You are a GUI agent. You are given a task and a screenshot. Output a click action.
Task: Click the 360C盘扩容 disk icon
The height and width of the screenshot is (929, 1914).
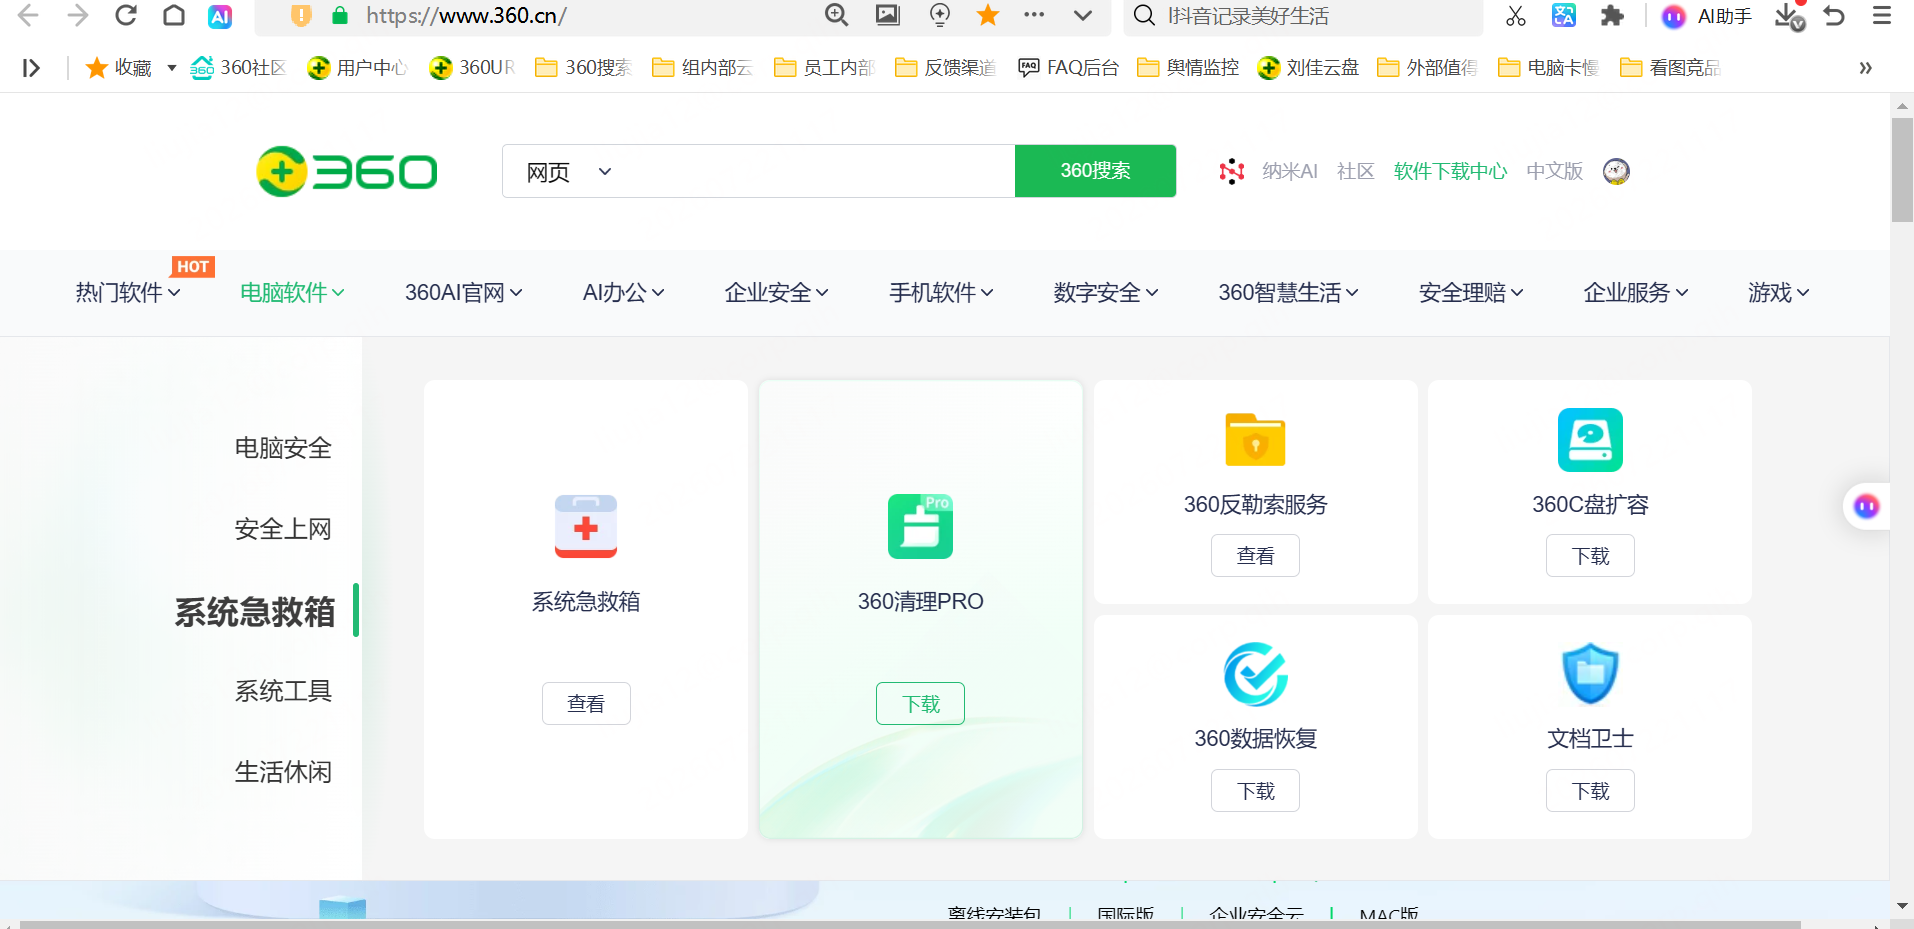(1590, 440)
